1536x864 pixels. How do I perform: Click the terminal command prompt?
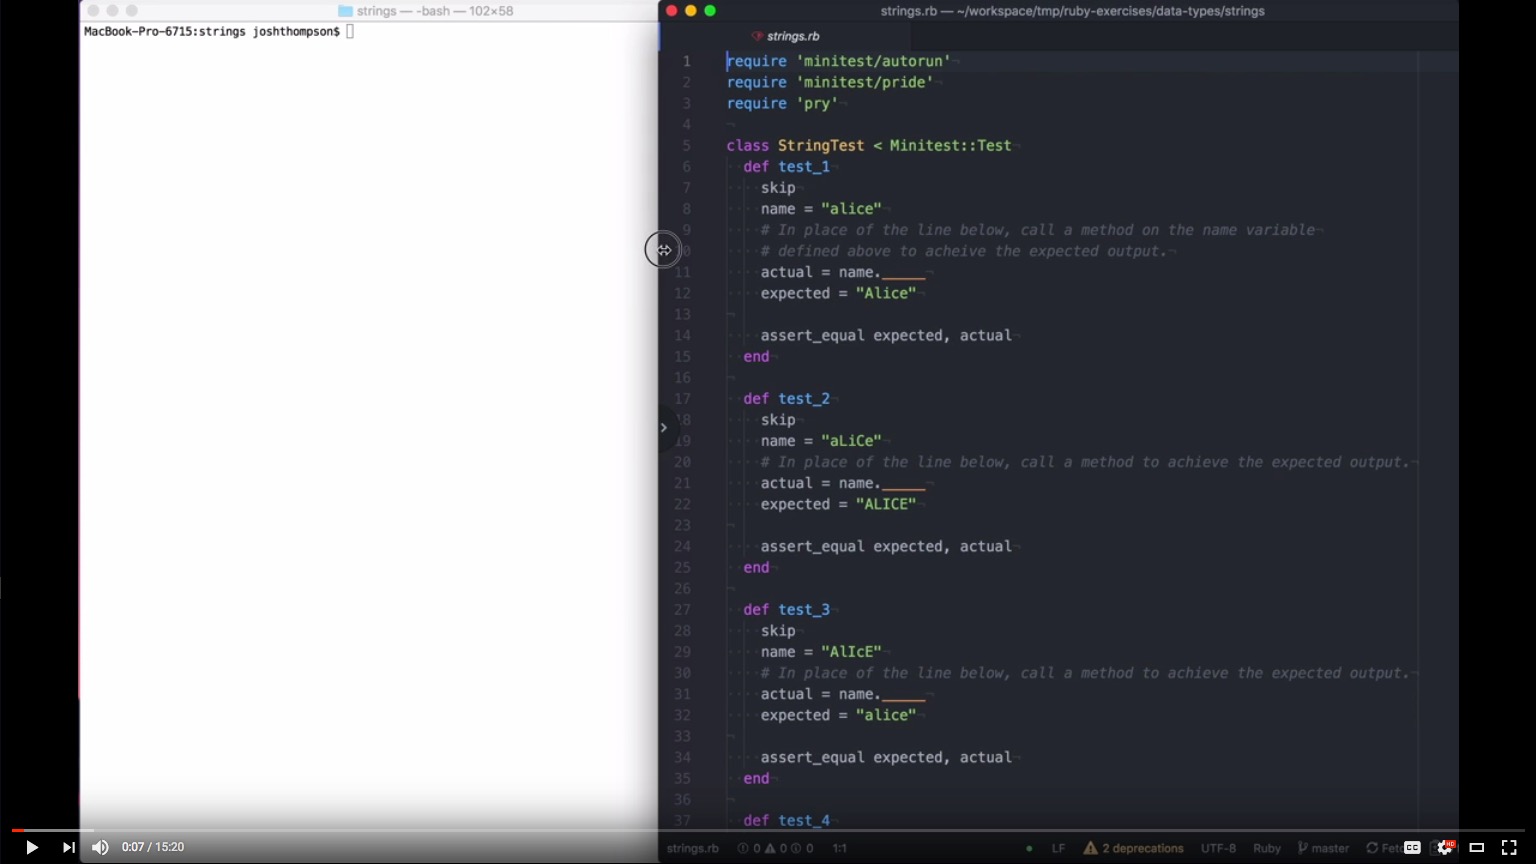(350, 32)
